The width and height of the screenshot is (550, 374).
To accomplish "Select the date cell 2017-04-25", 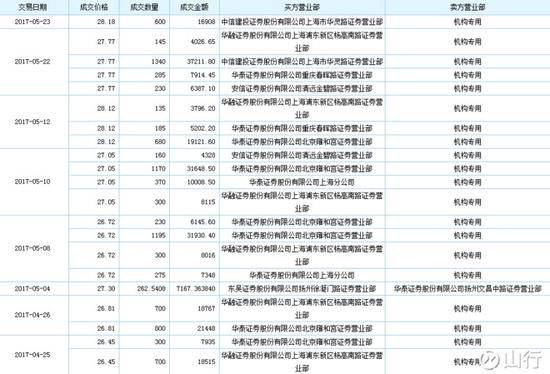I will tap(33, 355).
